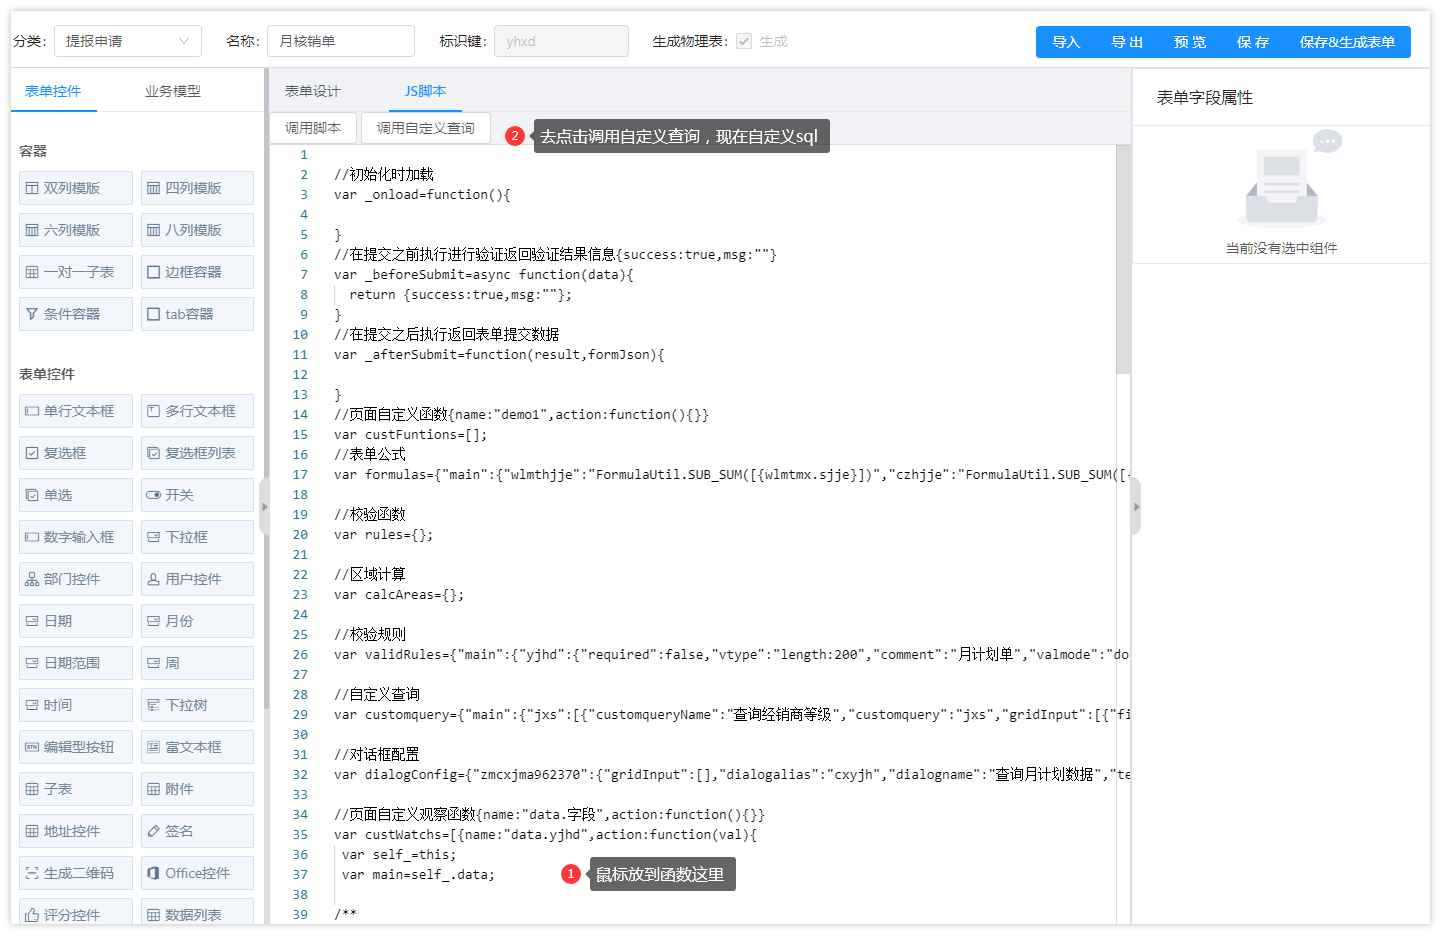This screenshot has height=936, width=1442.
Task: Click the 双列模版 container icon
Action: [32, 188]
